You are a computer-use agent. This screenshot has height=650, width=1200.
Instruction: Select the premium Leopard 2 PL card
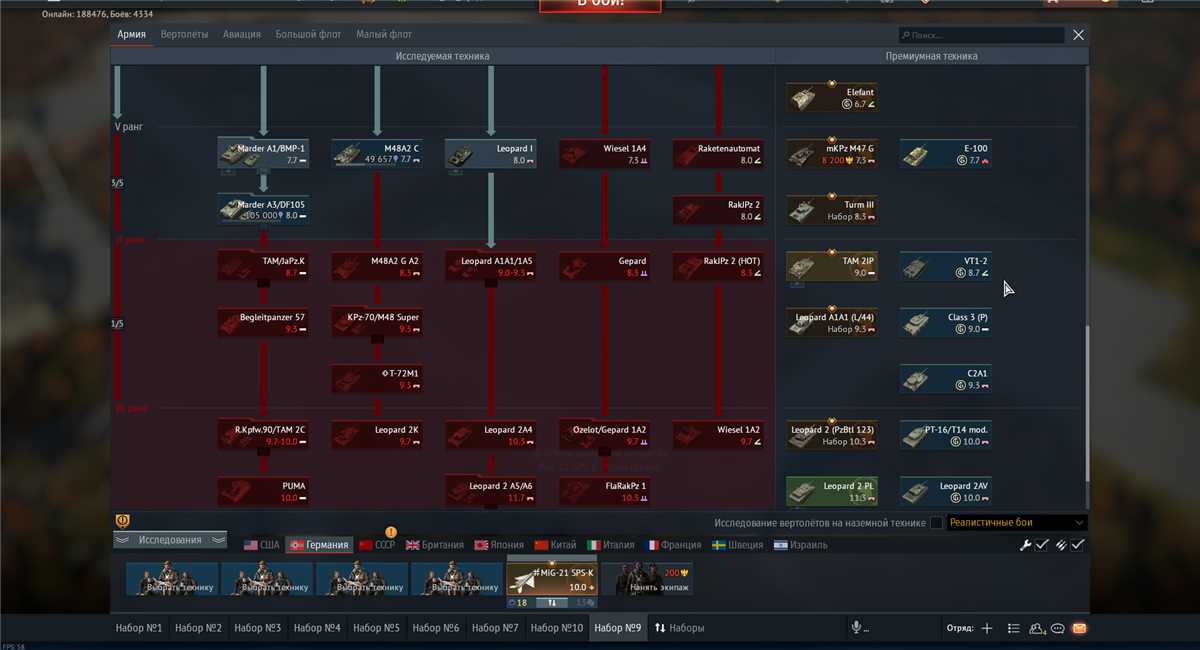pos(832,490)
